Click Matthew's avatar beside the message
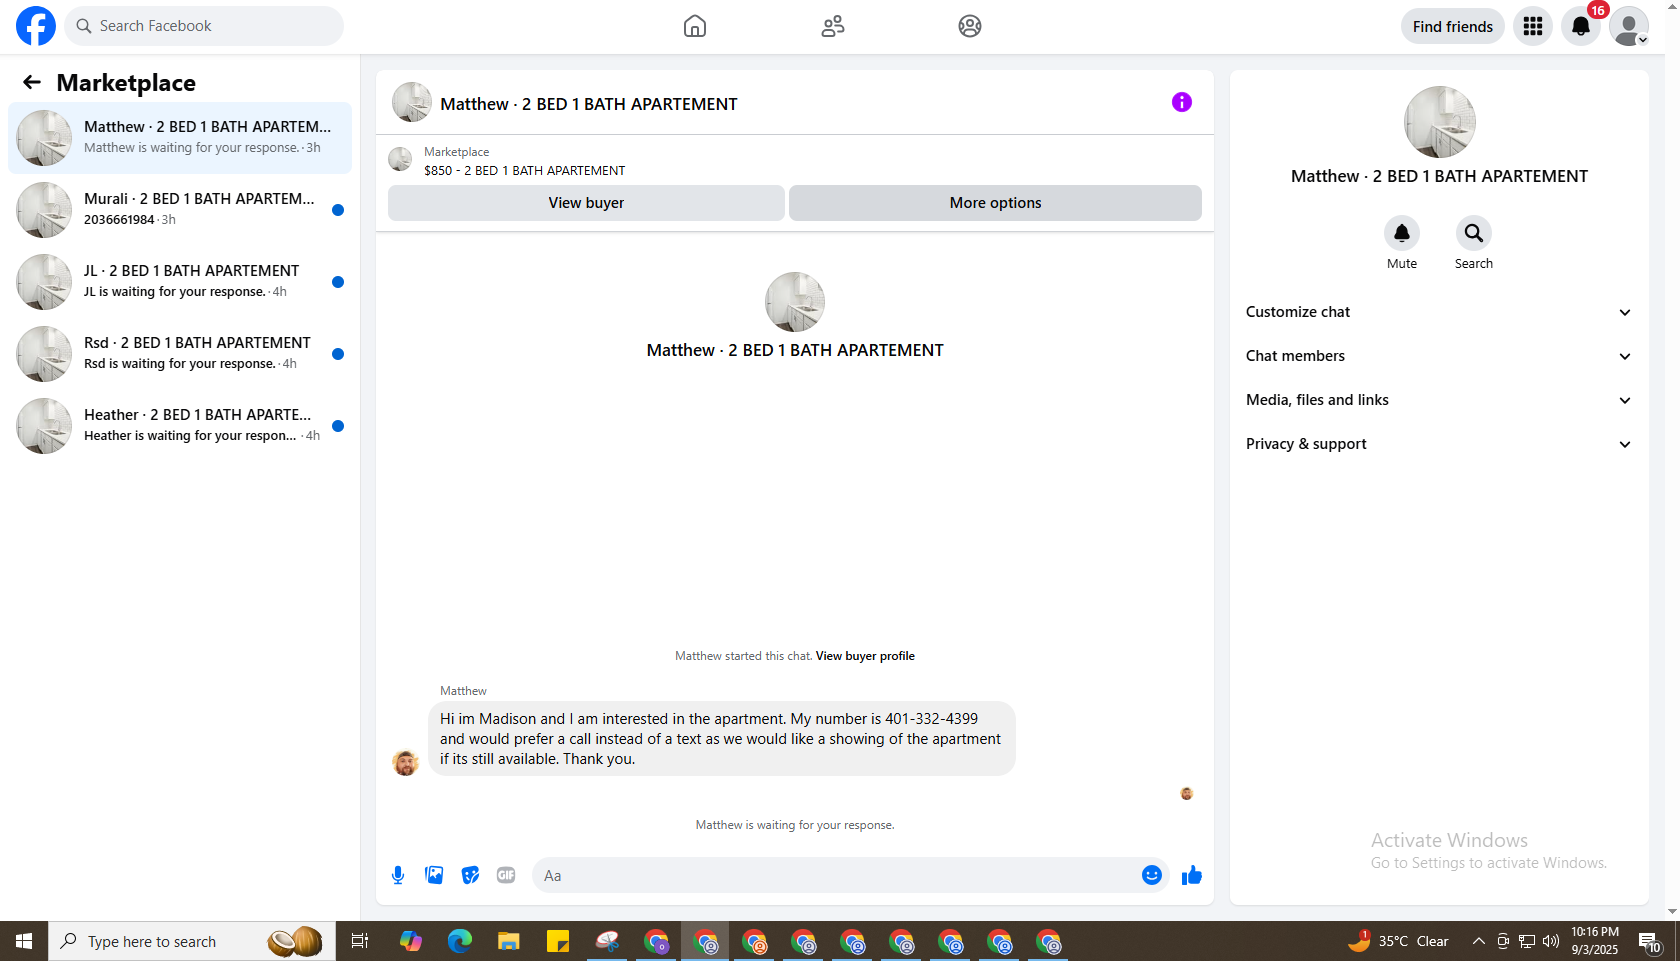 pos(405,763)
